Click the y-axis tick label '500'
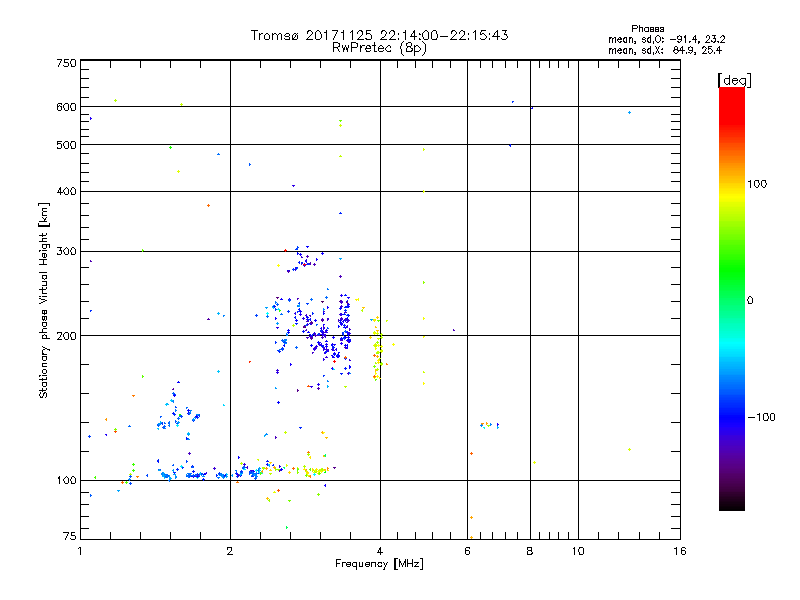The width and height of the screenshot is (800, 600). coord(67,145)
